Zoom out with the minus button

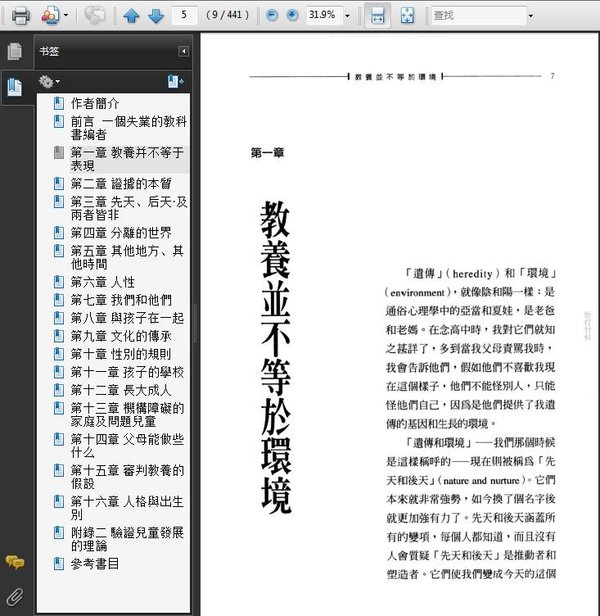(272, 15)
